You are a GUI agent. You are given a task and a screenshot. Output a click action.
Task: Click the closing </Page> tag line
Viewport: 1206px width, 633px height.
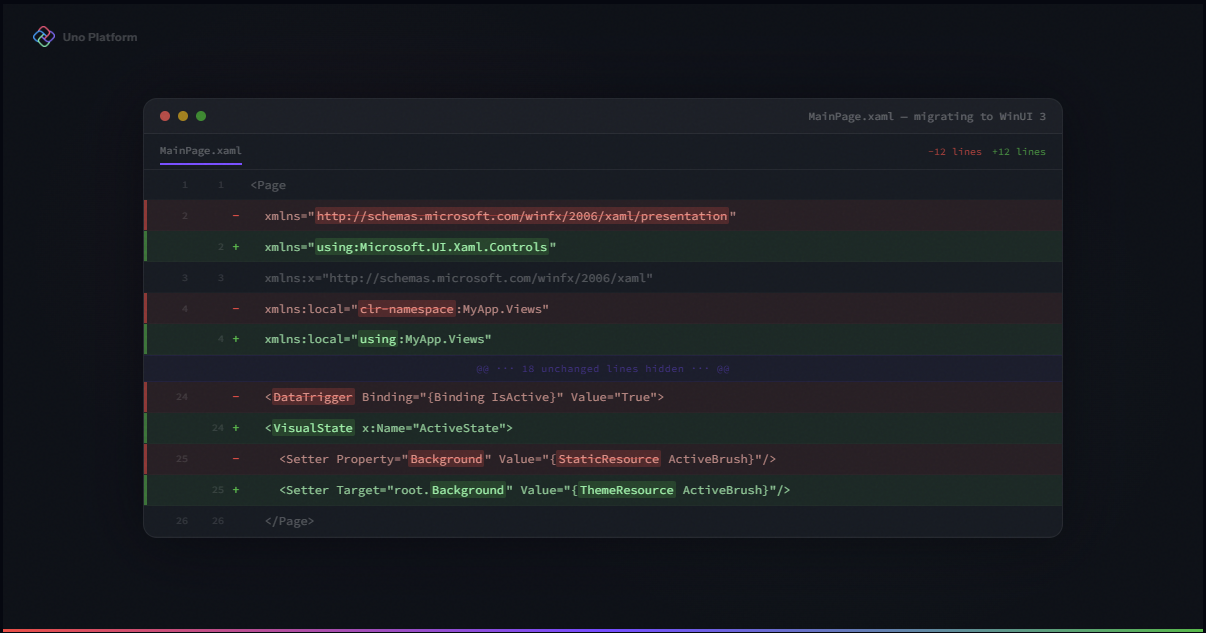(x=289, y=521)
